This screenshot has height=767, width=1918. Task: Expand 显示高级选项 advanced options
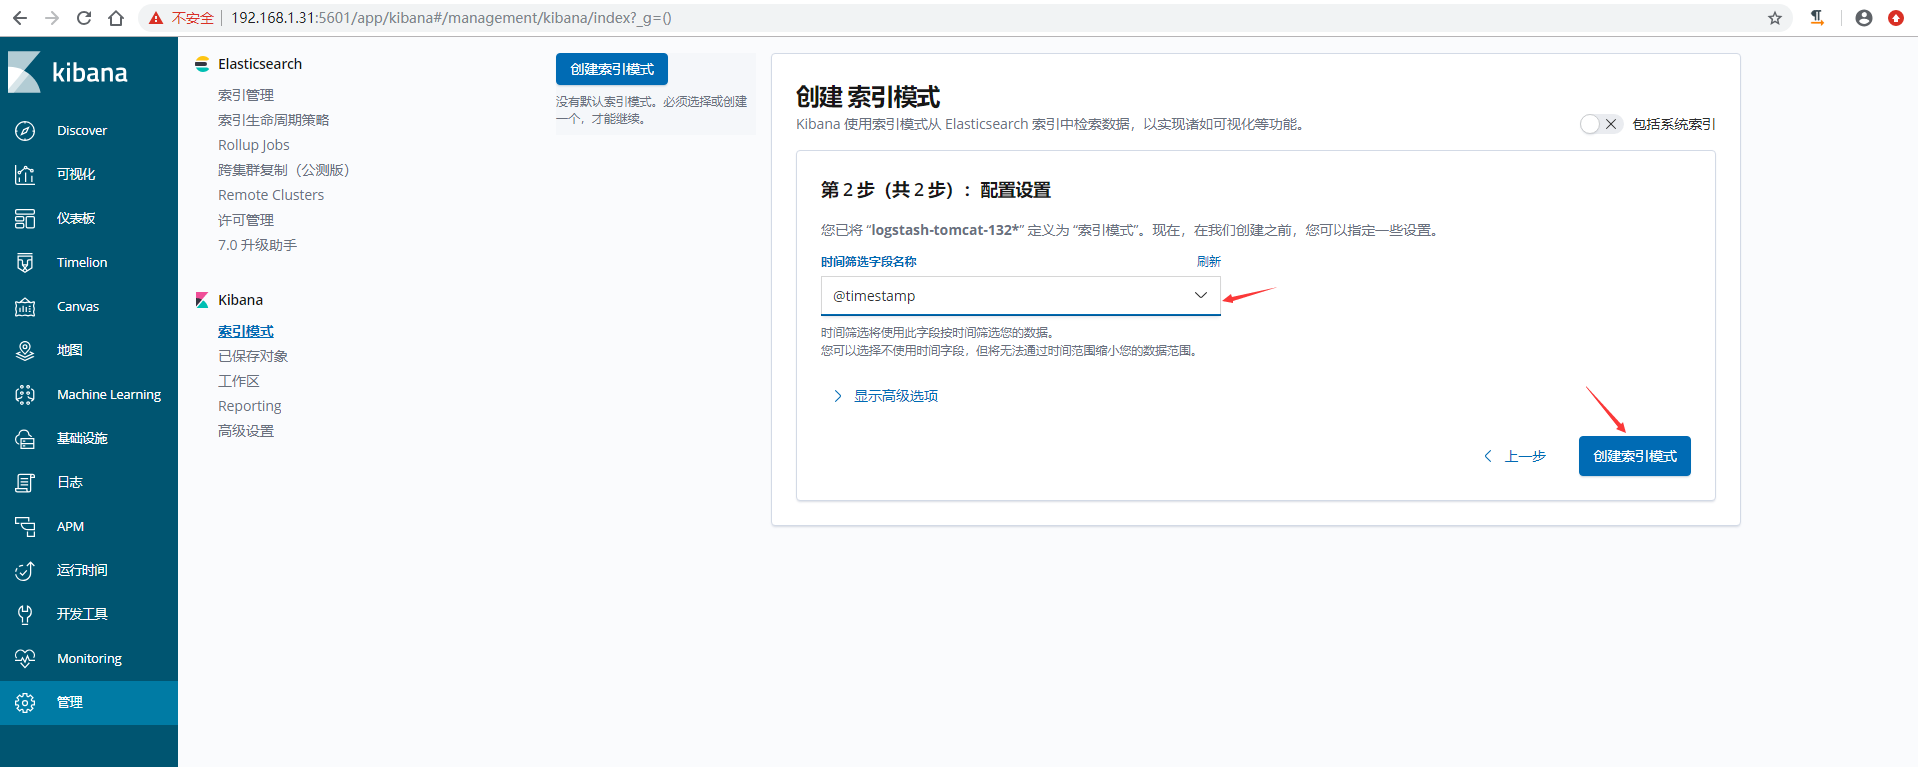coord(885,396)
